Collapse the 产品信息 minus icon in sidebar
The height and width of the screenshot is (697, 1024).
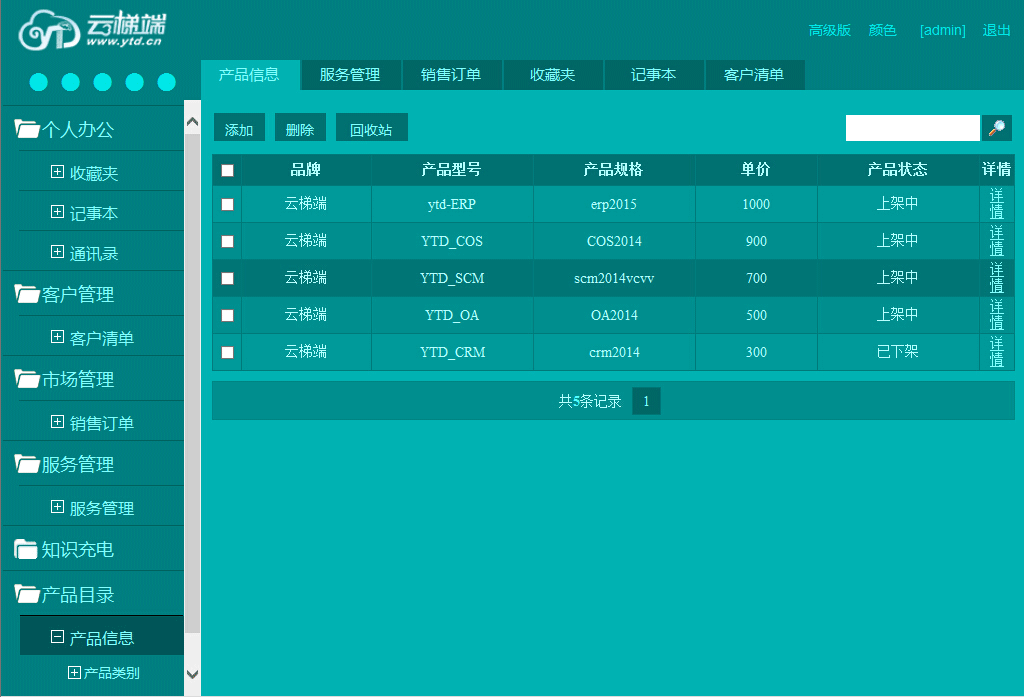coord(57,636)
